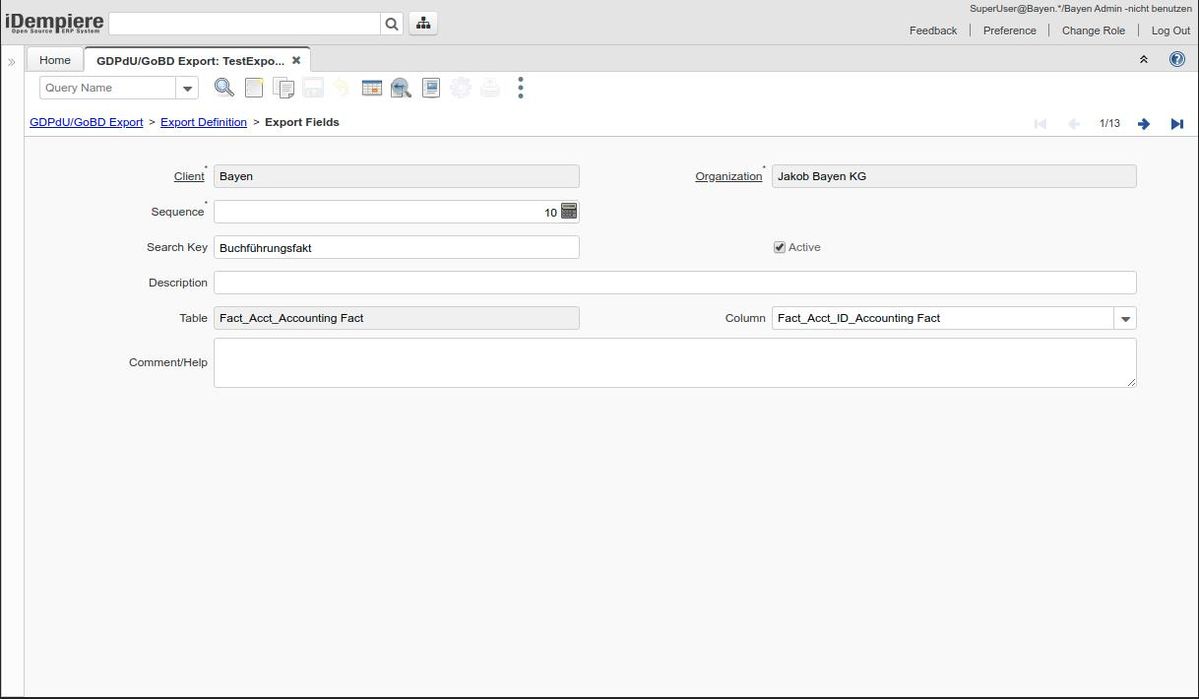
Task: Click into the Description text field
Action: pyautogui.click(x=675, y=282)
